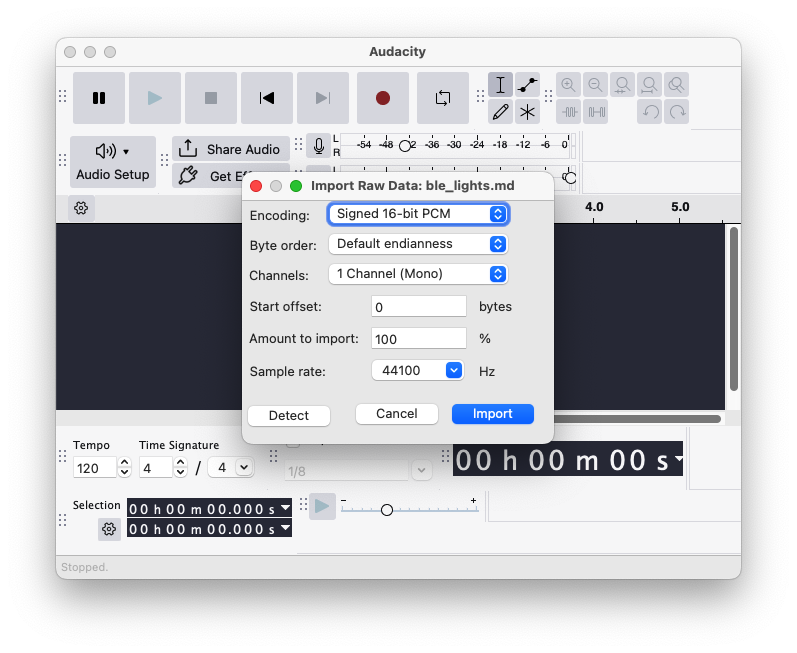Click the playback speed slider knob

coord(387,510)
